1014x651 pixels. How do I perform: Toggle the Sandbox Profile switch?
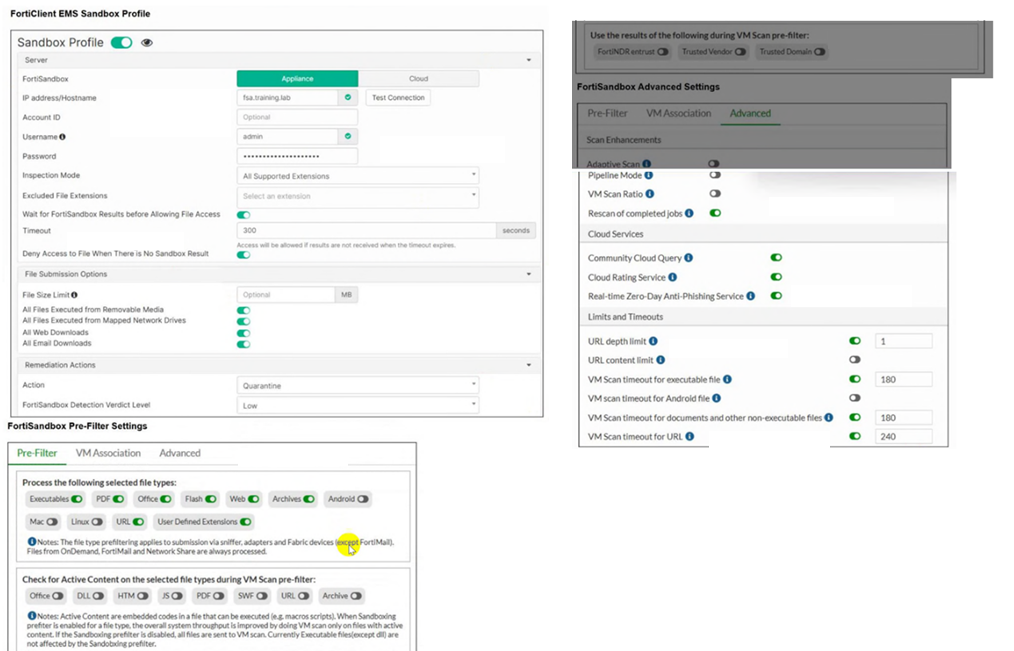coord(122,43)
